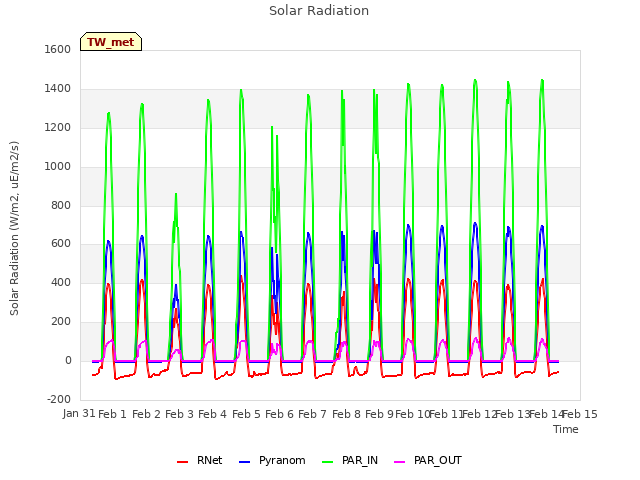Click the PAR_OUT legend label

(x=438, y=460)
